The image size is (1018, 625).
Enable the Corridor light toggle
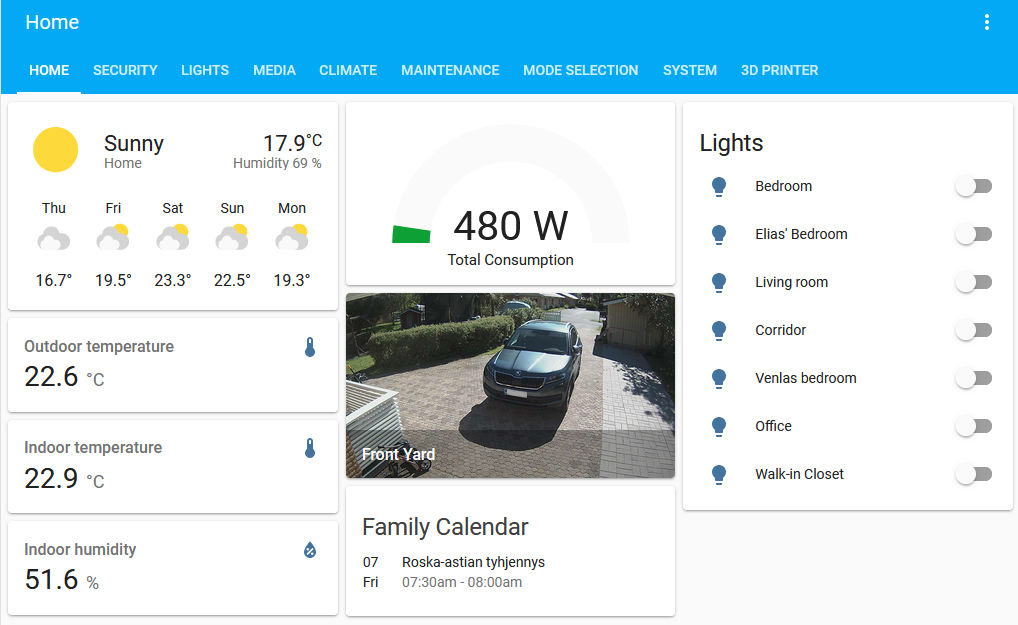pos(974,330)
